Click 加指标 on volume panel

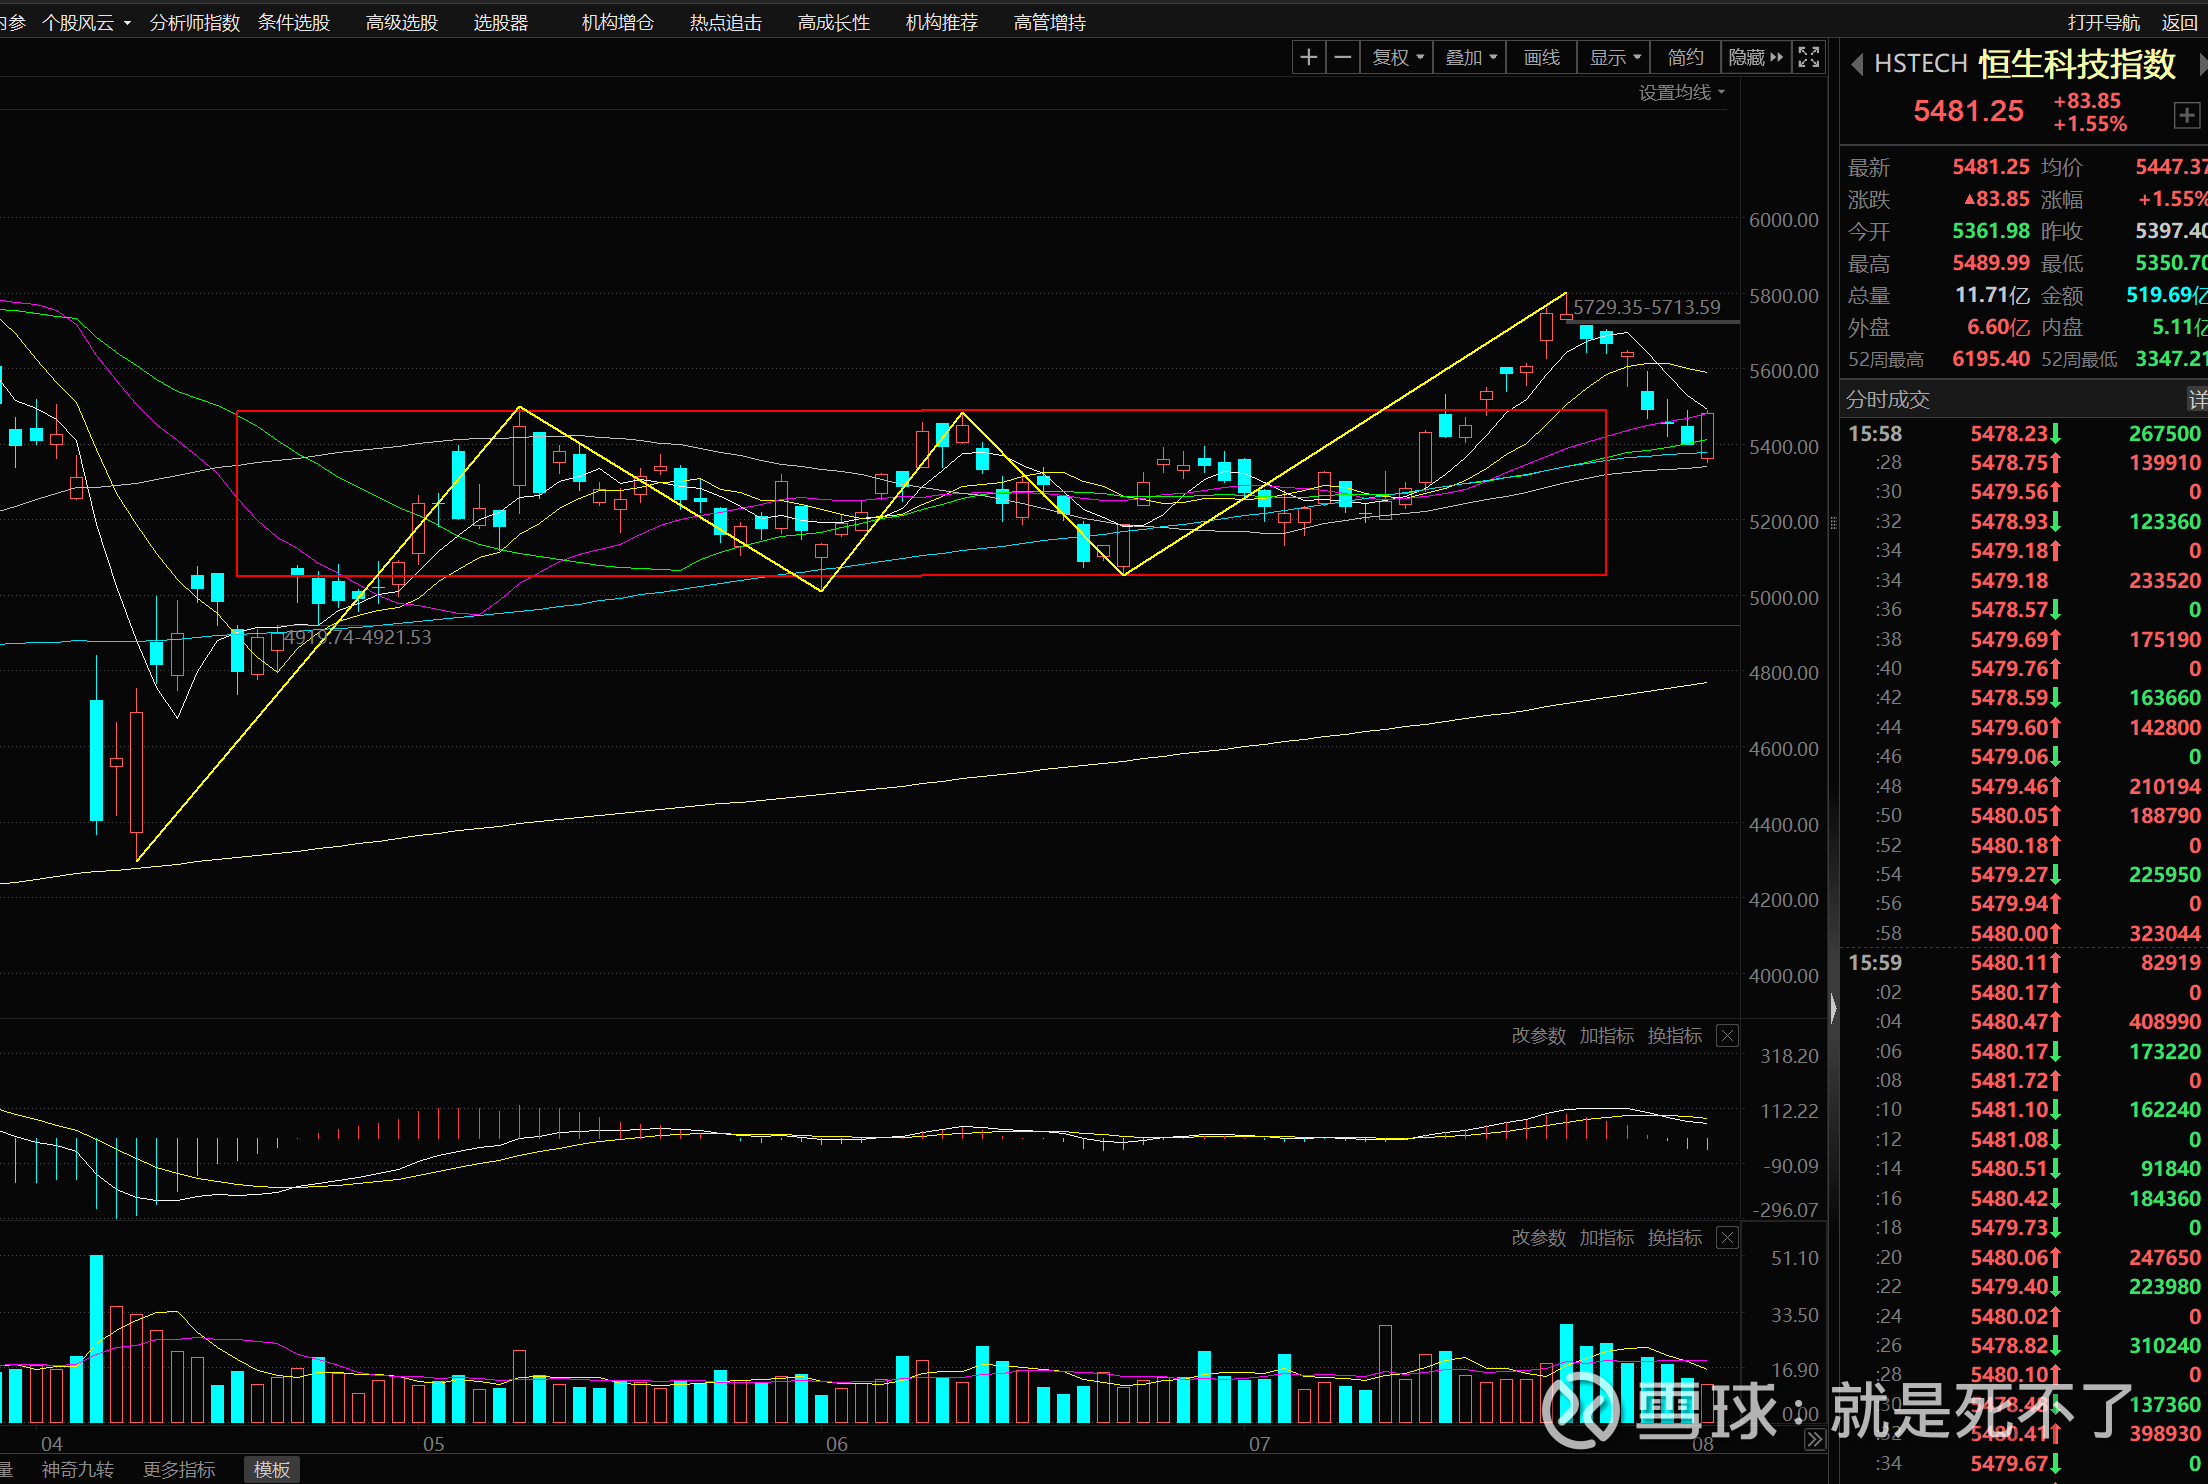click(x=1607, y=1238)
